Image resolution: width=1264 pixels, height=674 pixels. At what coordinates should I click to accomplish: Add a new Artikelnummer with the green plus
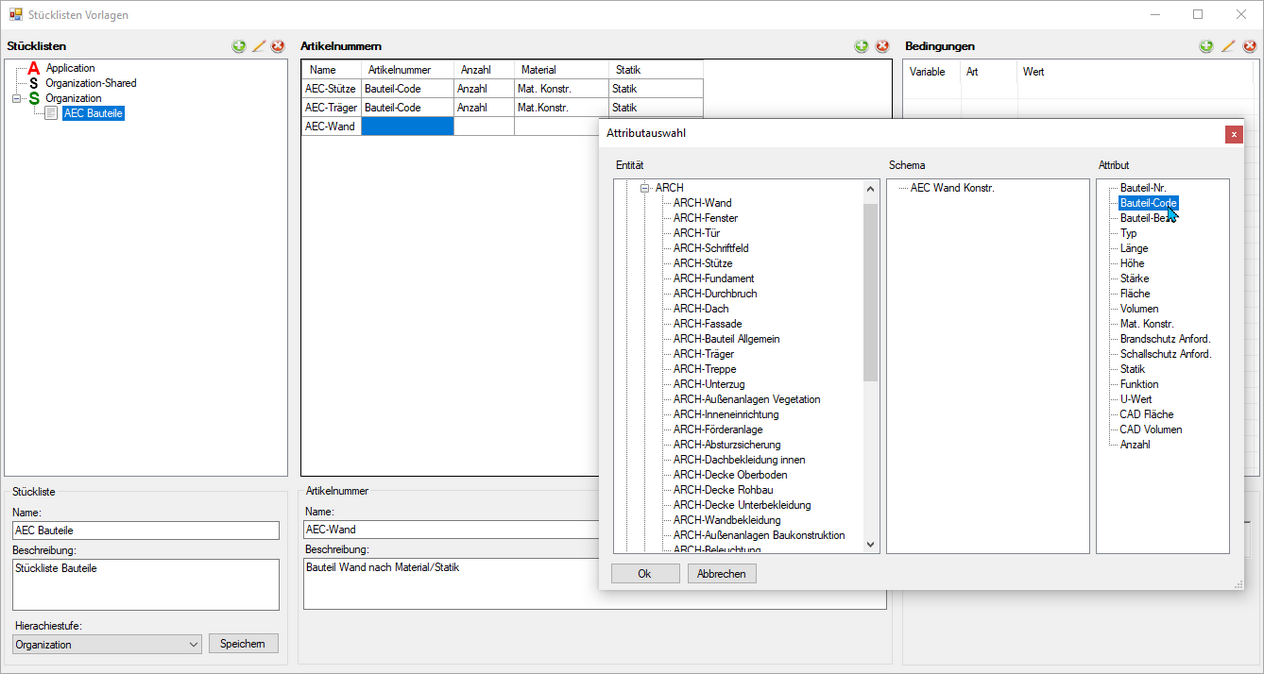(862, 46)
